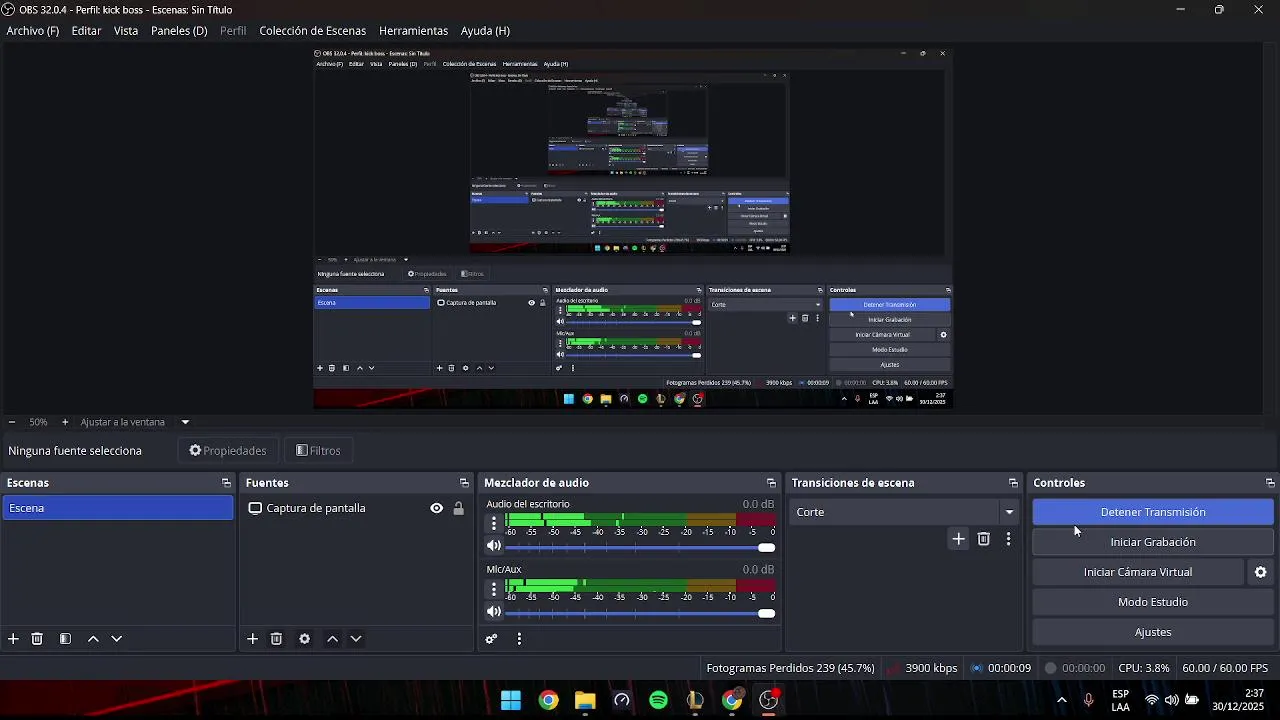Zoom out preview with minus icon
This screenshot has width=1280, height=720.
(12, 422)
